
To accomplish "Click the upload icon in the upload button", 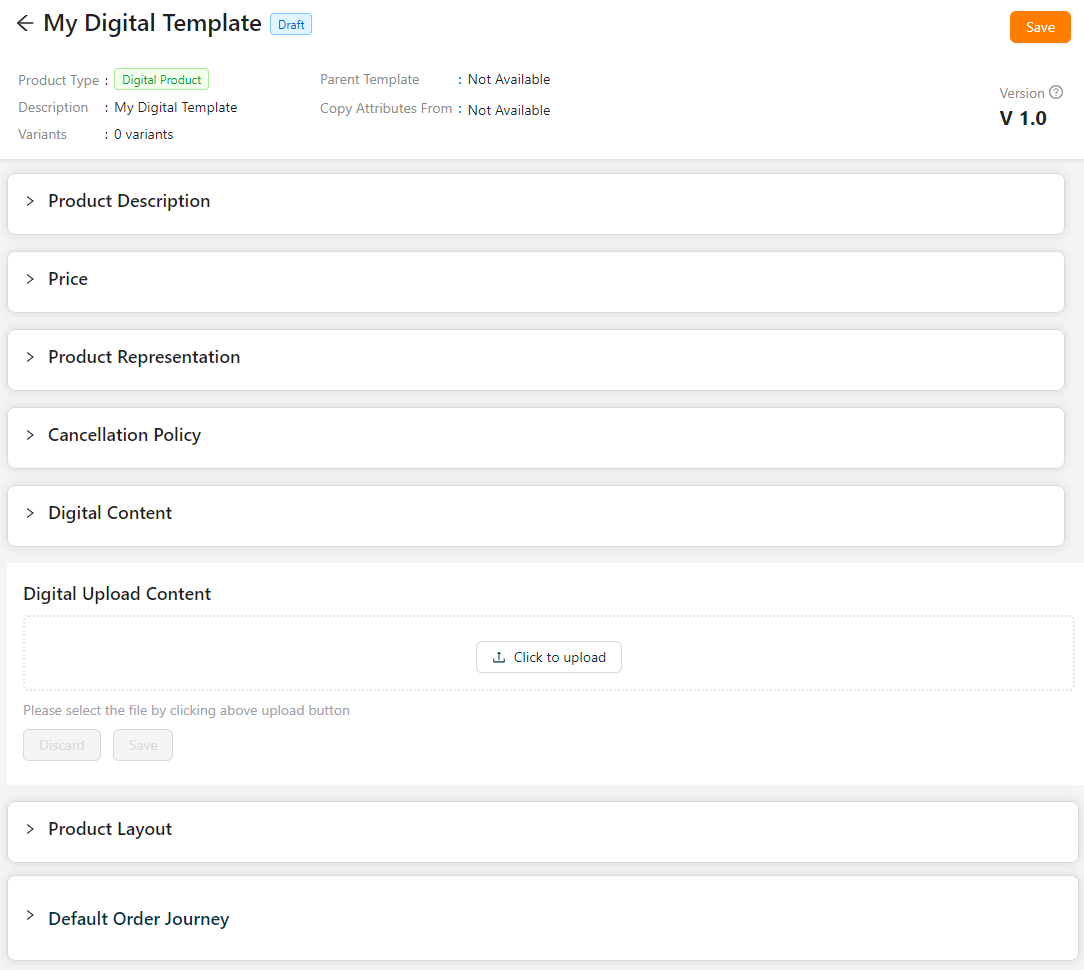I will (499, 657).
